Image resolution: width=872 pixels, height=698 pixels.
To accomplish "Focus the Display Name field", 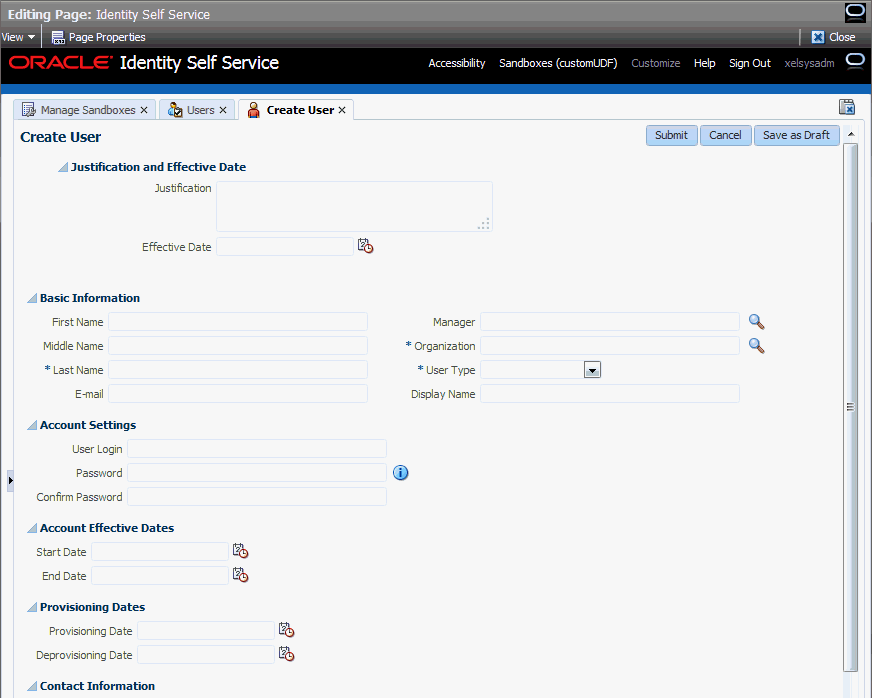I will coord(610,393).
